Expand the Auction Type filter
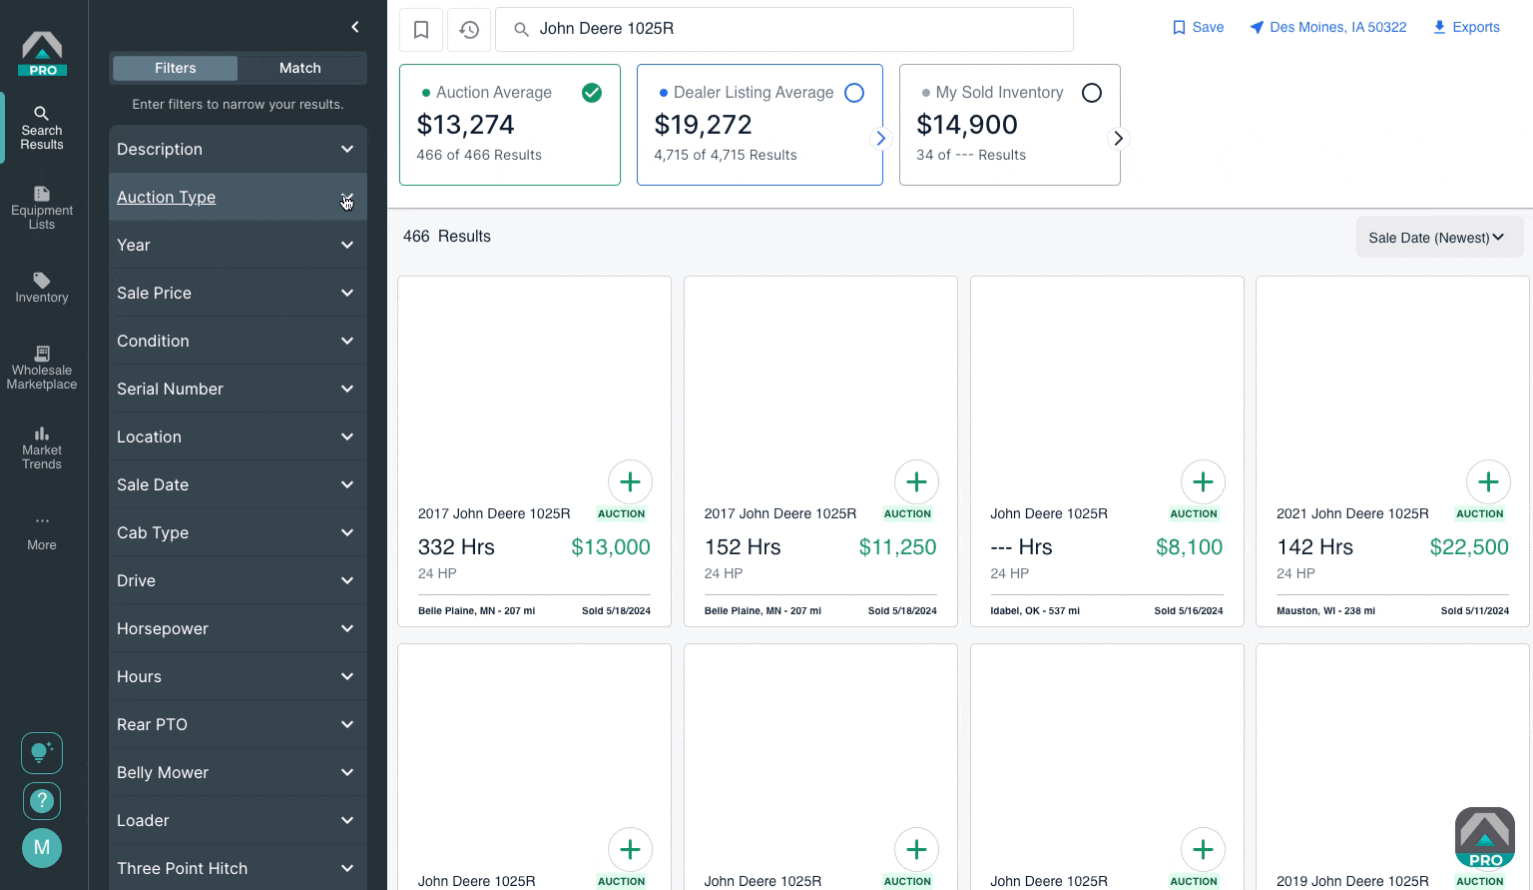 (x=237, y=197)
